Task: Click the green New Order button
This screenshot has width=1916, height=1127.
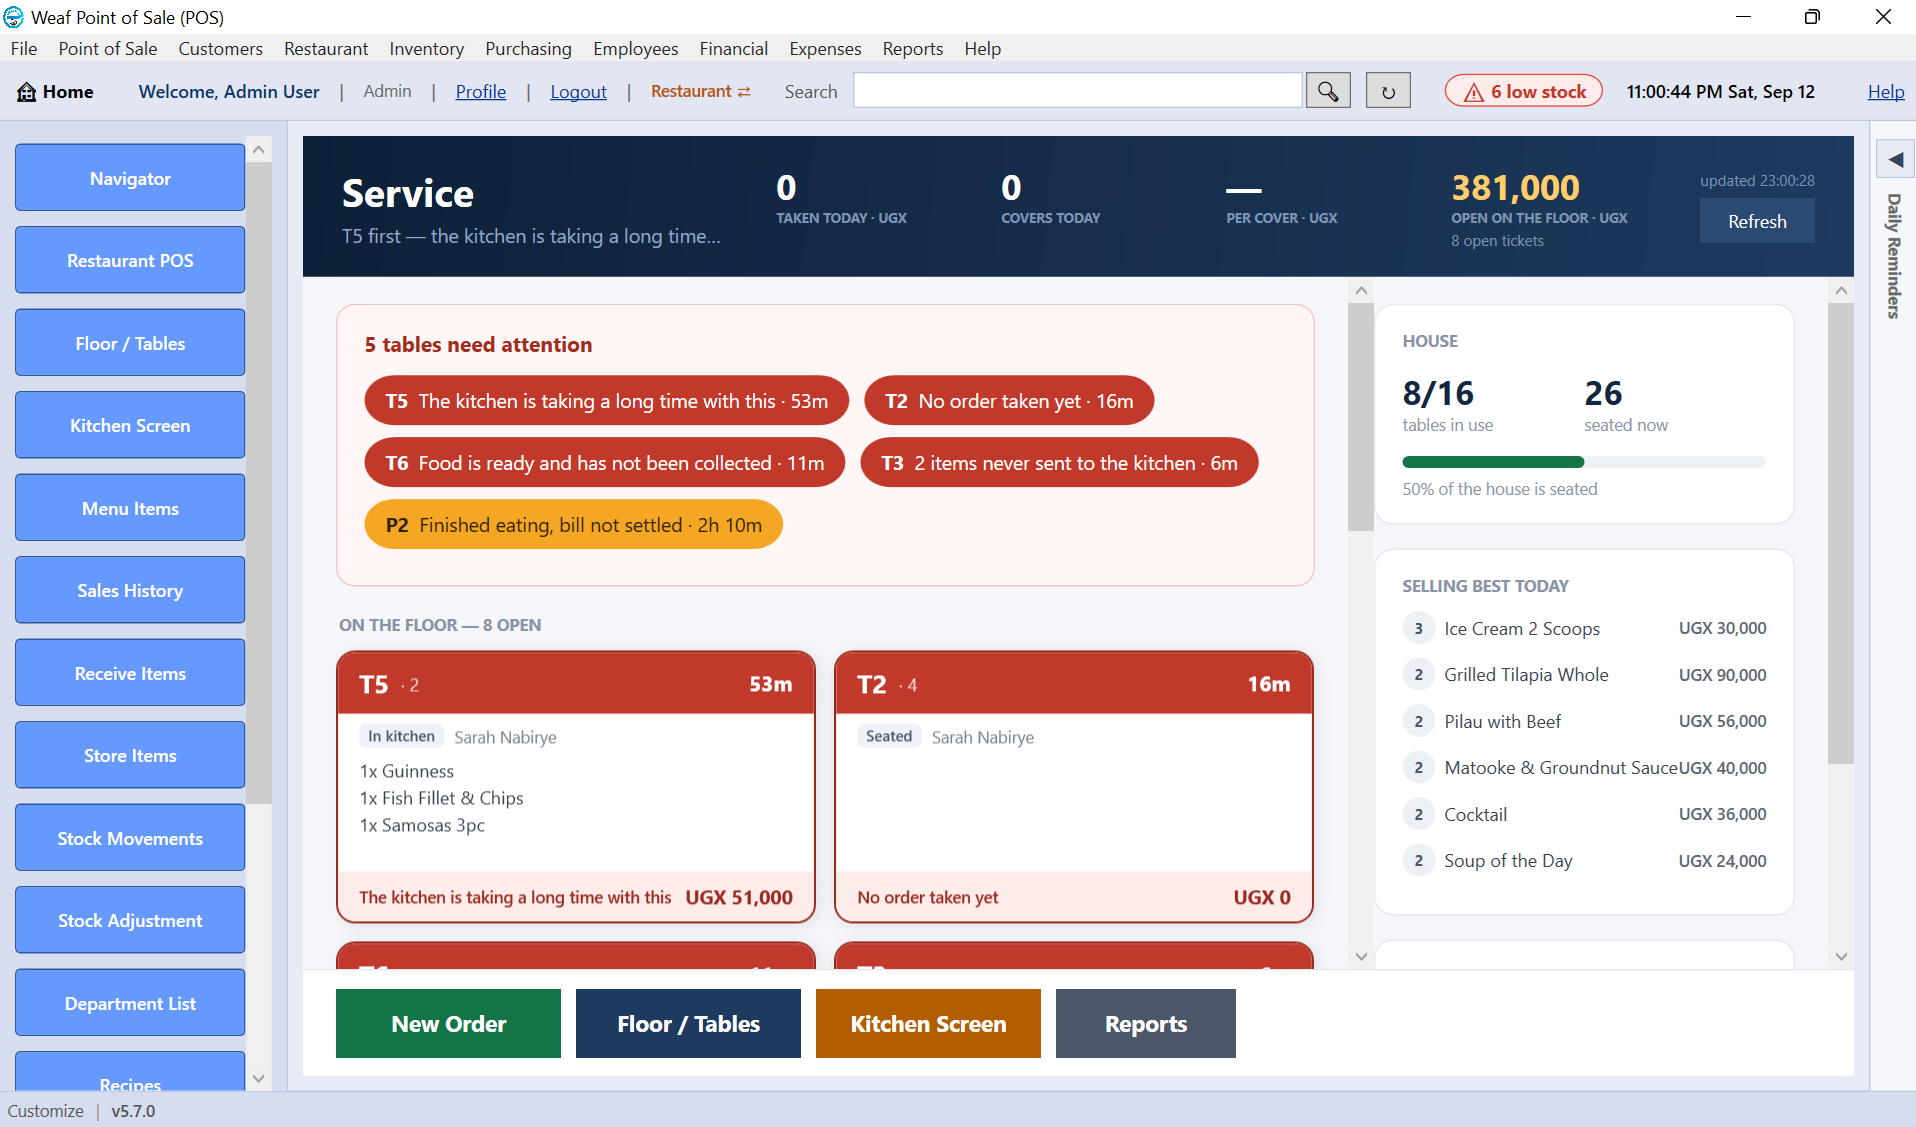Action: (x=448, y=1023)
